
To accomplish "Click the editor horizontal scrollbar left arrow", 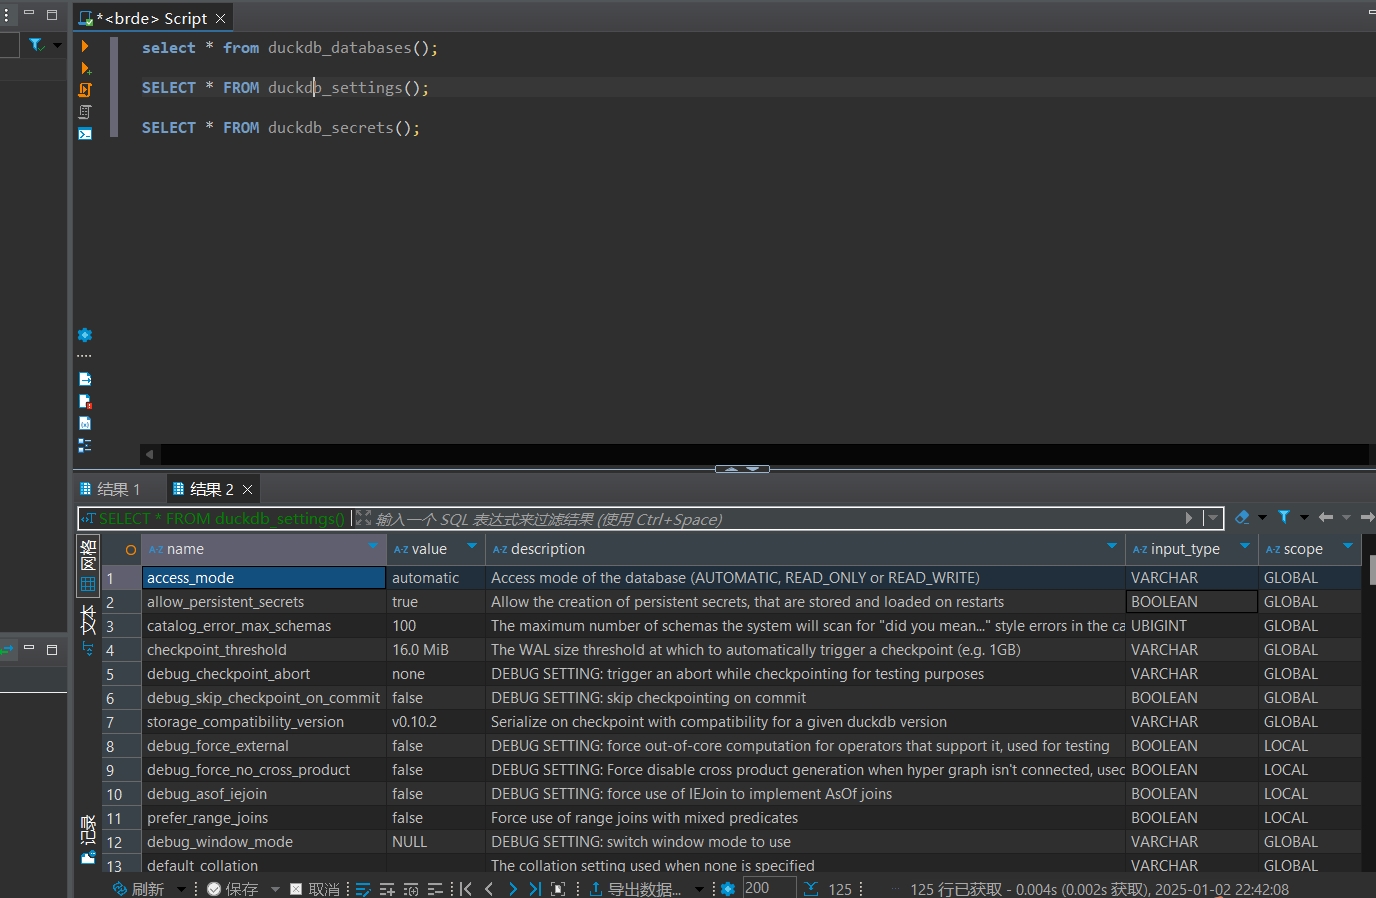I will pyautogui.click(x=150, y=454).
